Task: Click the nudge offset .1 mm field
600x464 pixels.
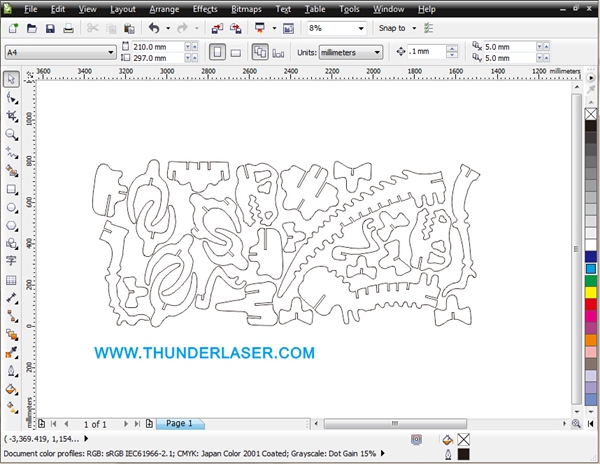Action: (427, 52)
